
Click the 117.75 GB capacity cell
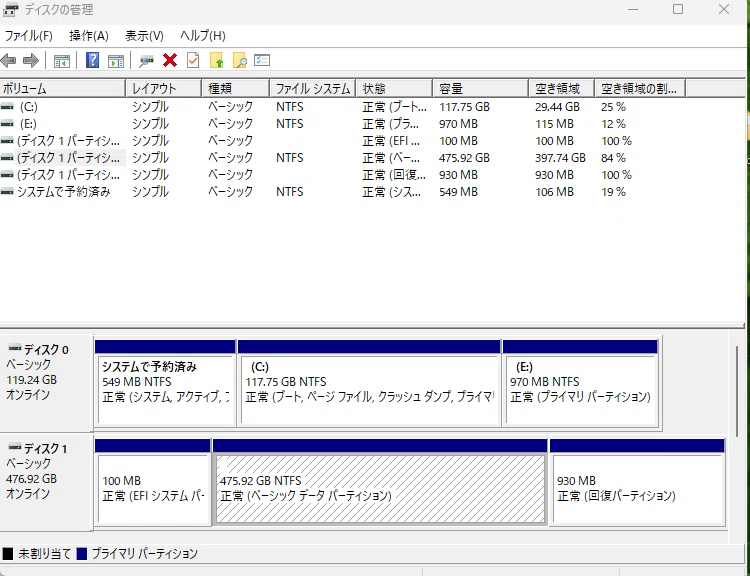pos(464,107)
